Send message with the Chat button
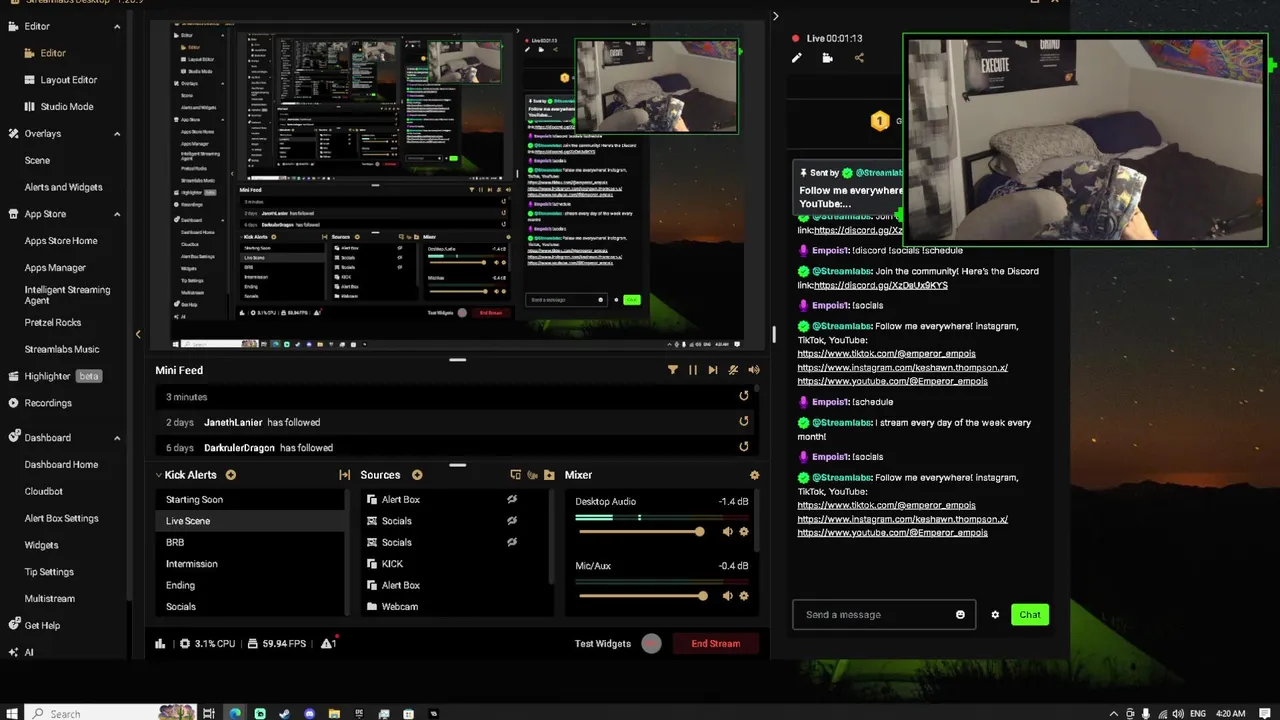 tap(1030, 615)
